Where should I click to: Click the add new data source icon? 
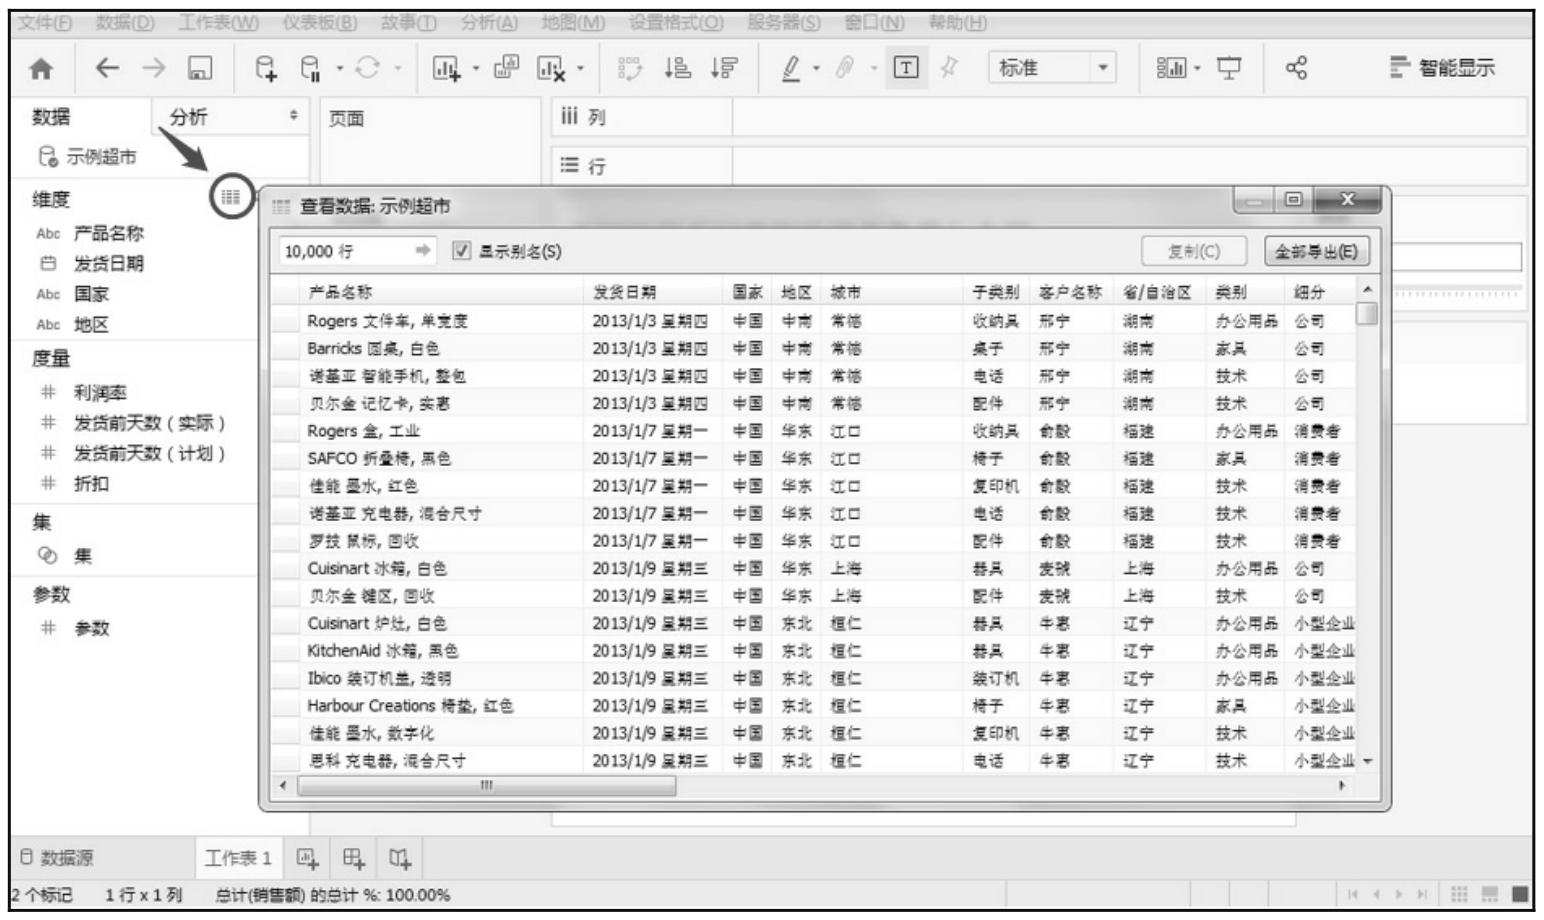[x=265, y=68]
